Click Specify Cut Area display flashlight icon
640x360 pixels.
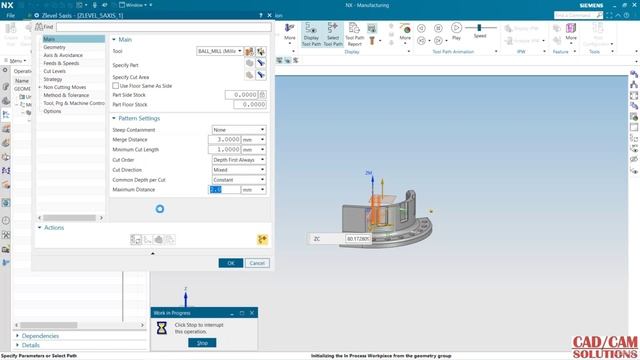pos(260,75)
